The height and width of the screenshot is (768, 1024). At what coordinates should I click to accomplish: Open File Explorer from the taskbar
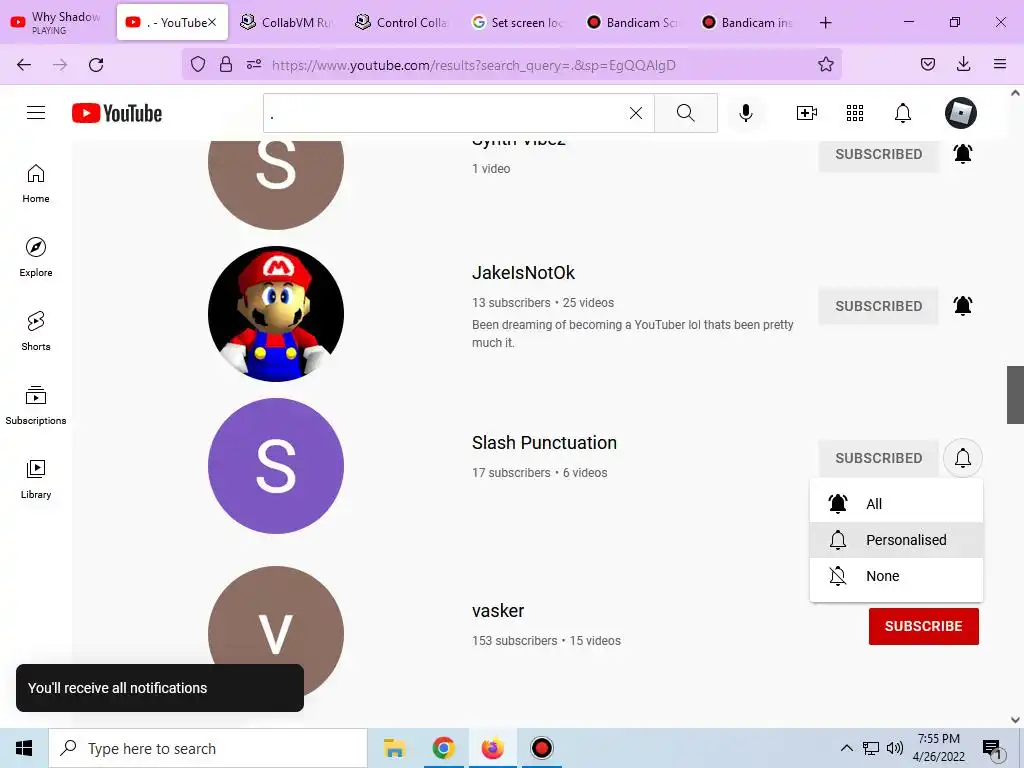click(394, 748)
